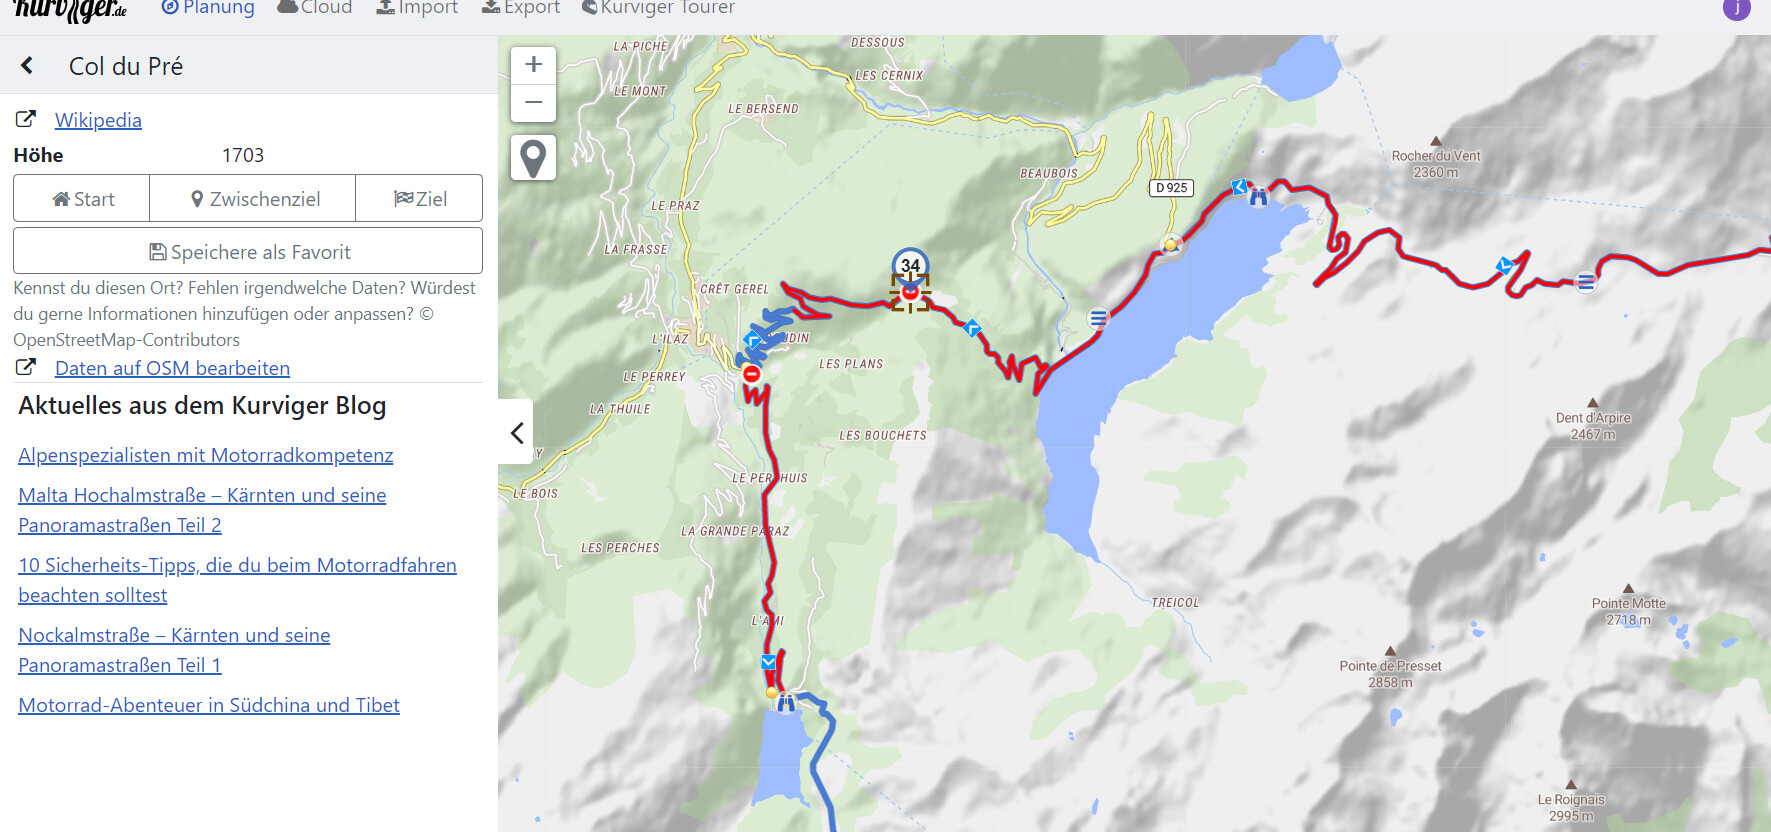Click waypoint marker 34 on the map
The height and width of the screenshot is (832, 1771).
click(x=910, y=265)
